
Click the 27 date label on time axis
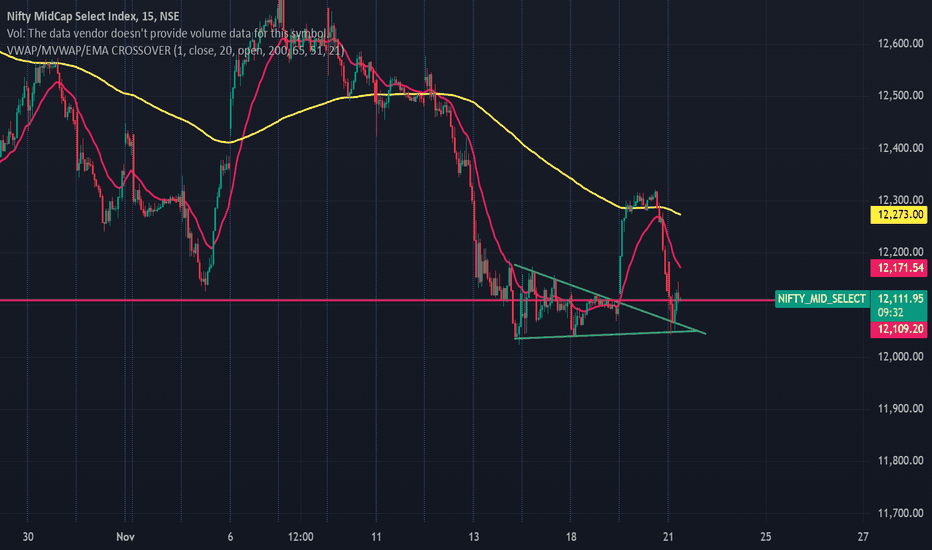click(x=863, y=537)
